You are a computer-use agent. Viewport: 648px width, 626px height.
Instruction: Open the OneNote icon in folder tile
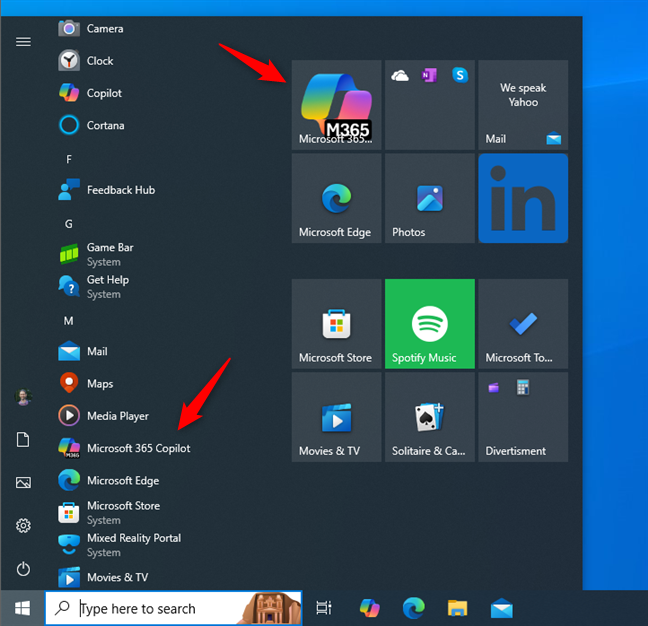(x=429, y=76)
